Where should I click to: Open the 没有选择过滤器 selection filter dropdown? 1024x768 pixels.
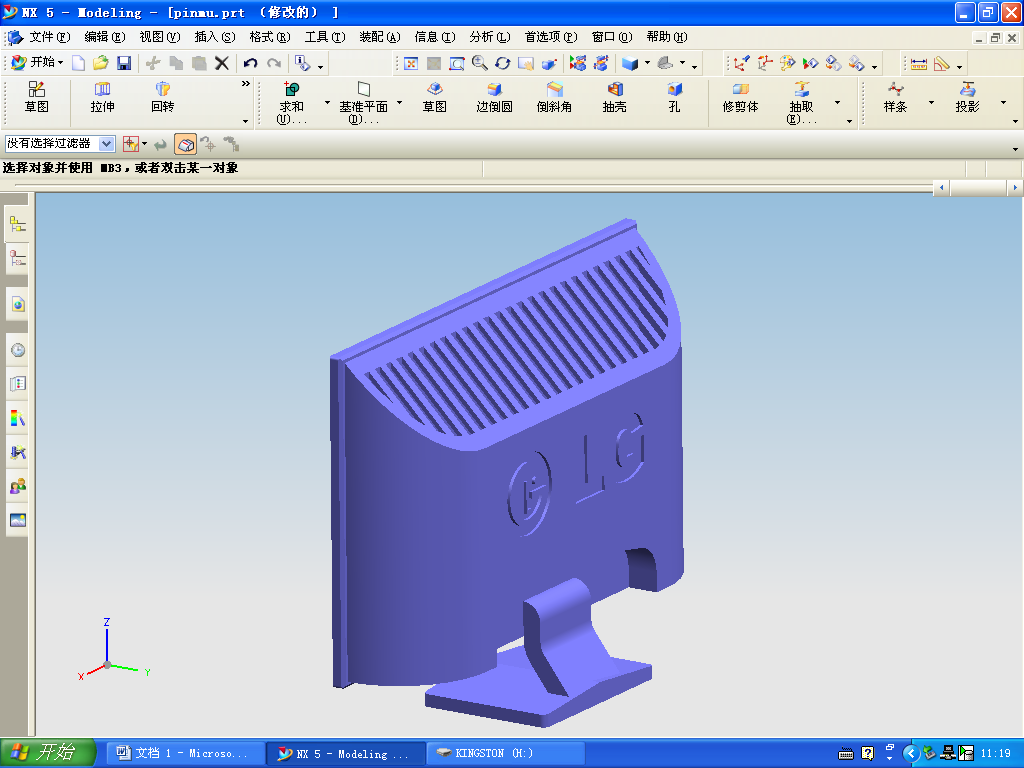pyautogui.click(x=106, y=144)
